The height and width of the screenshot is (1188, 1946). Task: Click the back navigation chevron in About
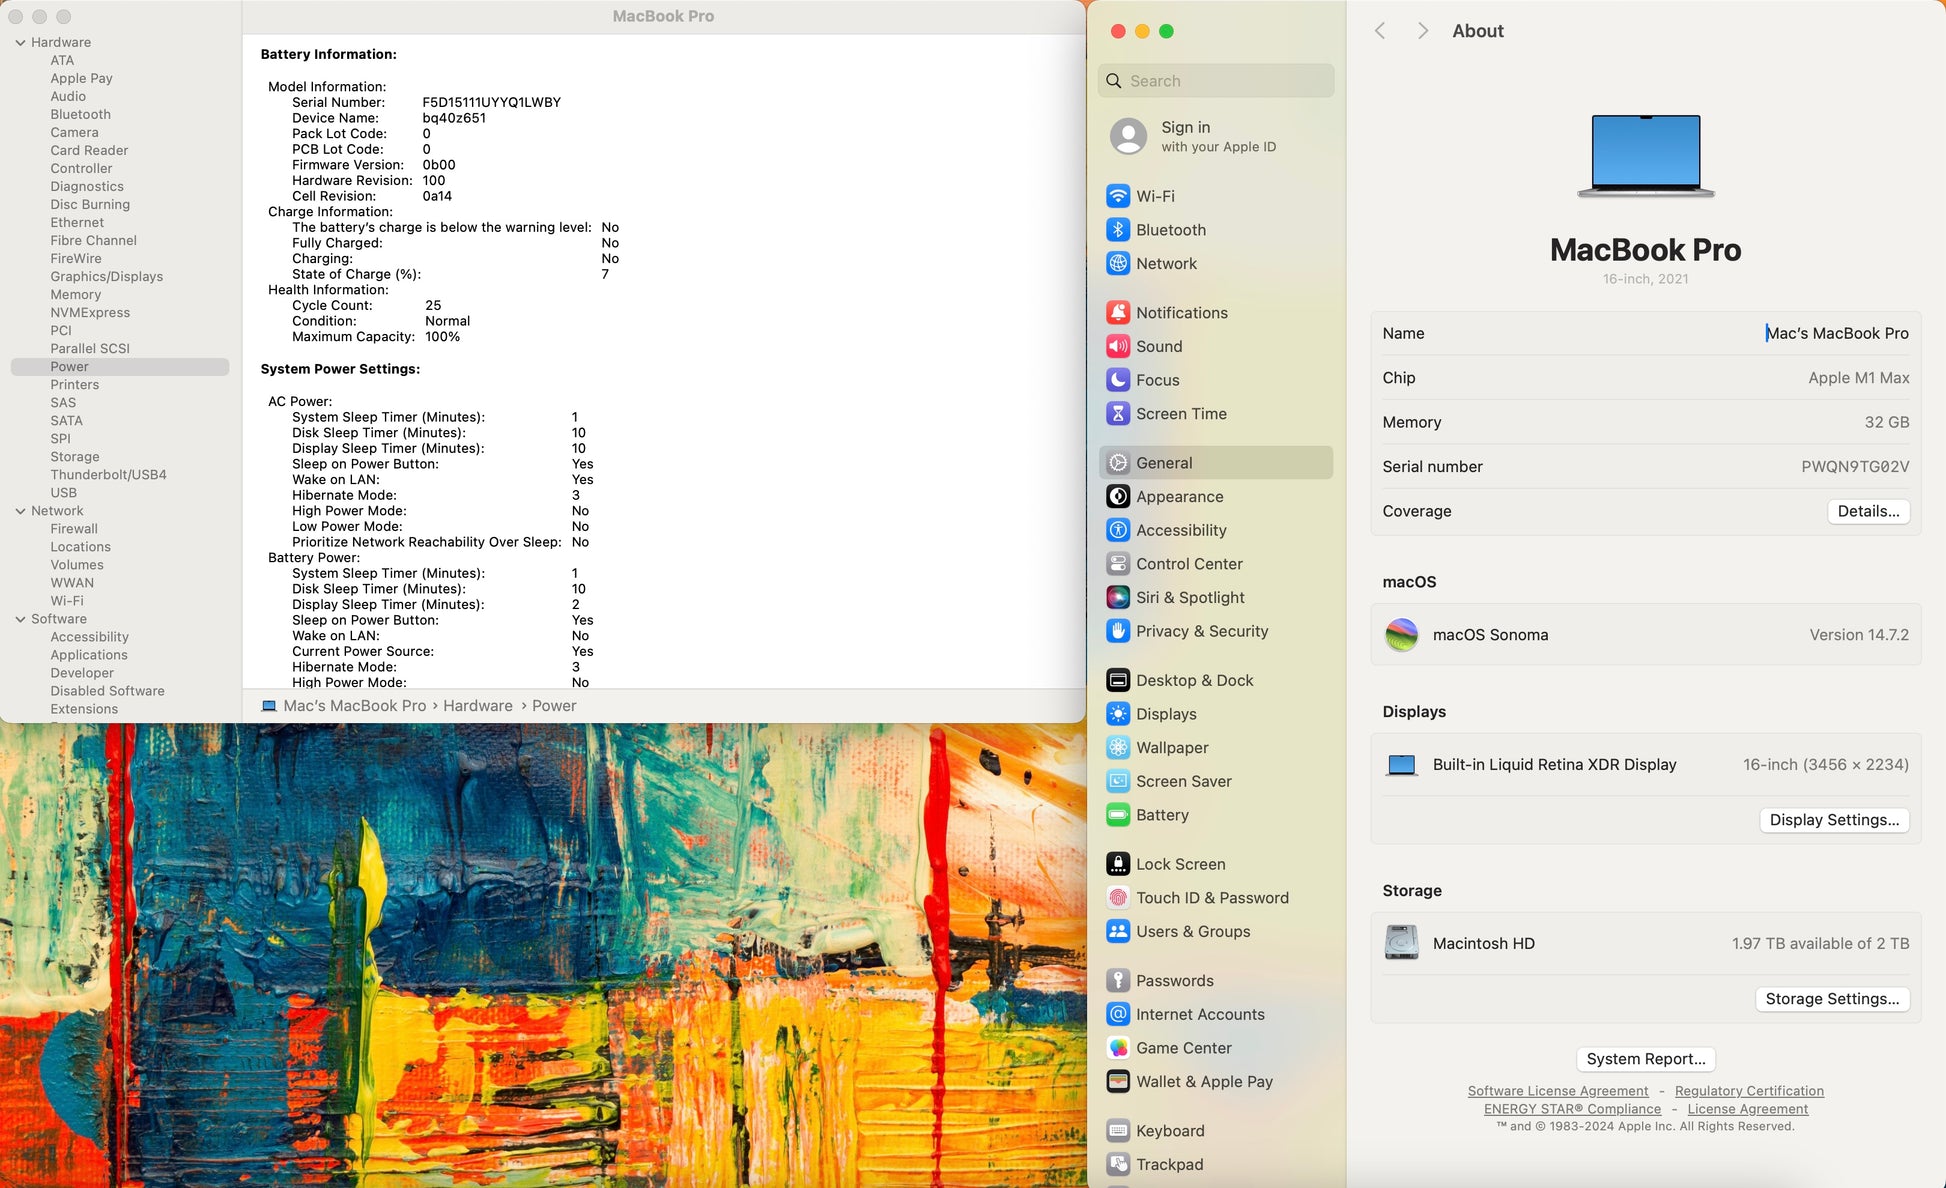click(1380, 31)
